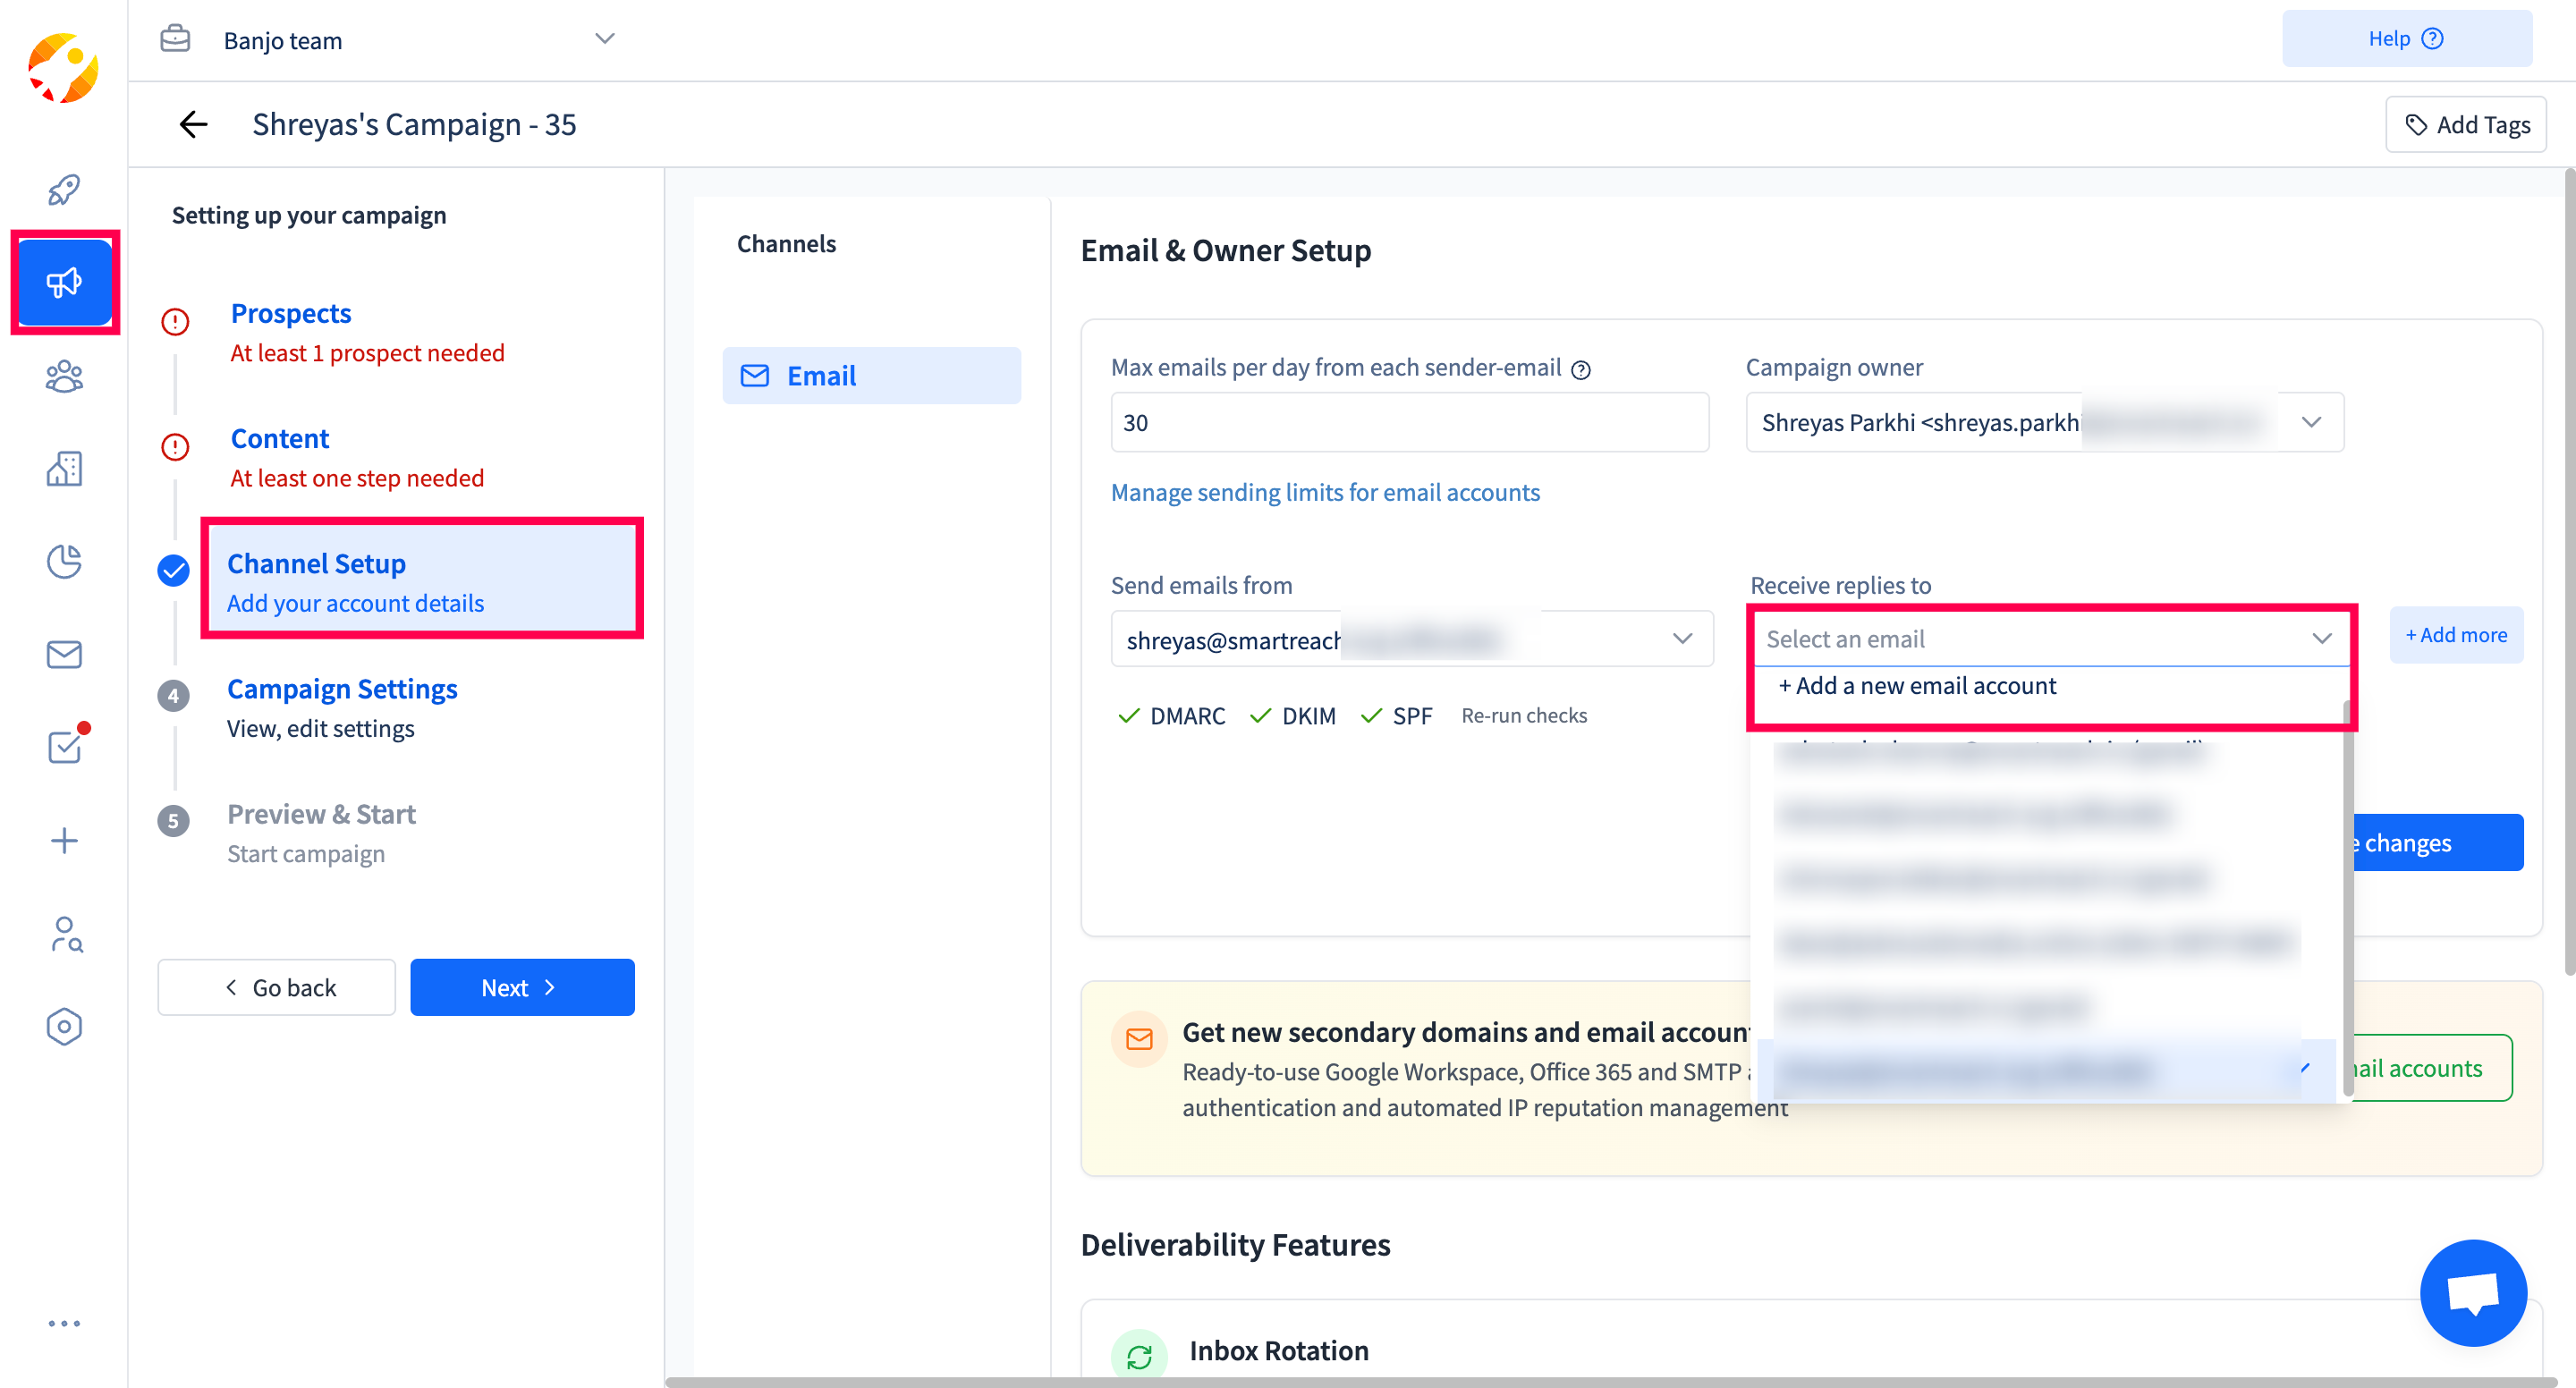This screenshot has height=1388, width=2576.
Task: Go to Campaign Settings step
Action: (342, 689)
